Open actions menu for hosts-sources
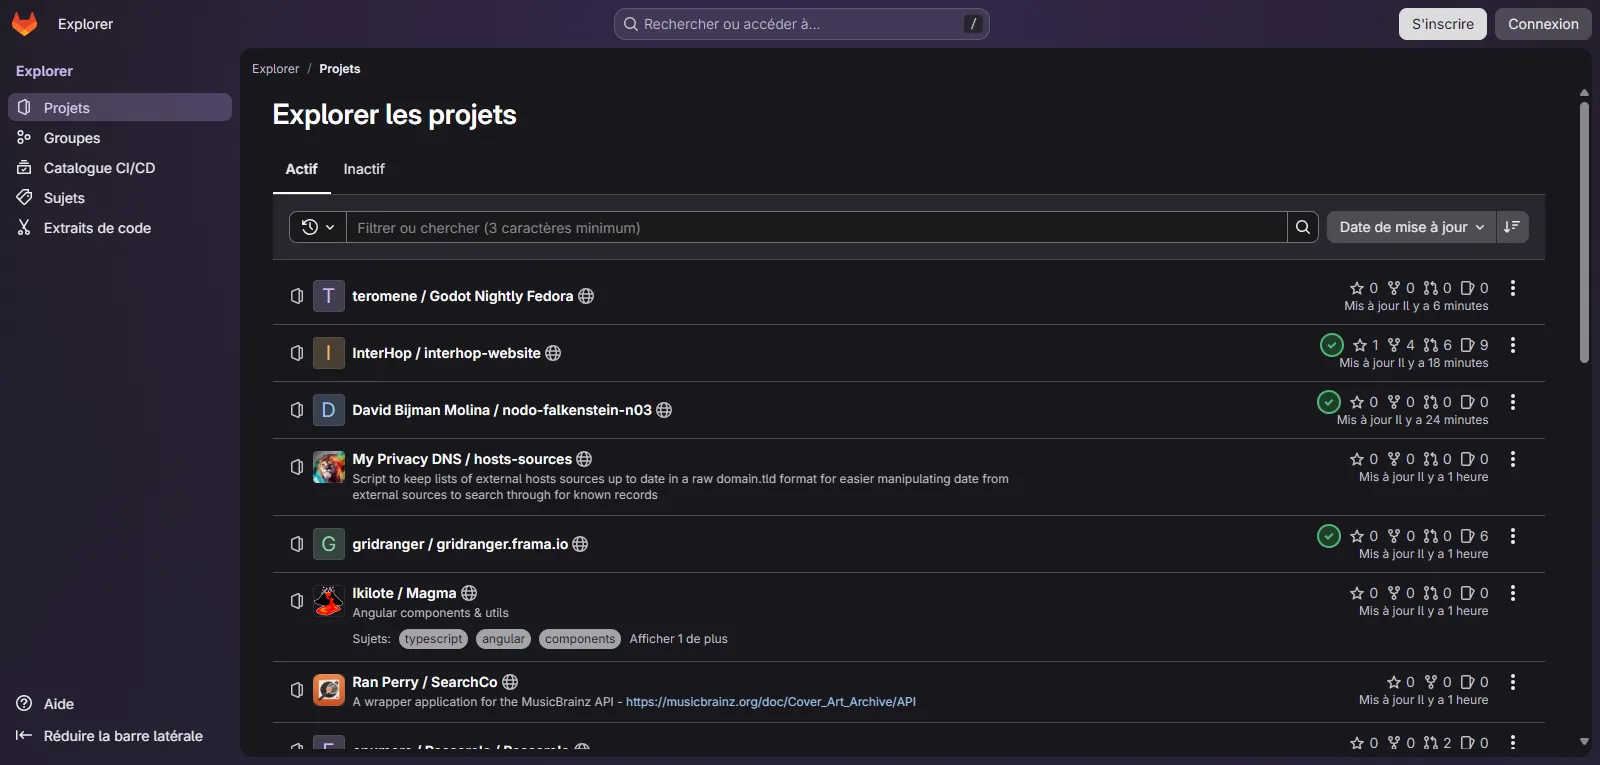The image size is (1600, 765). pyautogui.click(x=1513, y=459)
